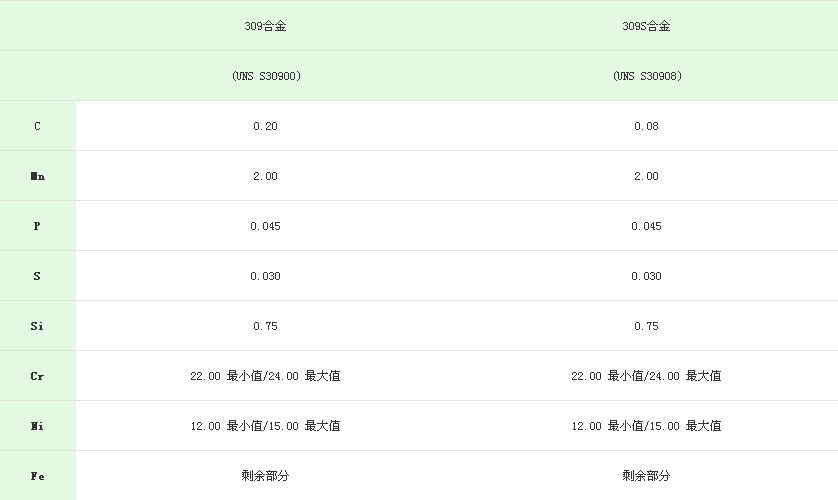Click the Mn row label
838x500 pixels.
[x=37, y=176]
